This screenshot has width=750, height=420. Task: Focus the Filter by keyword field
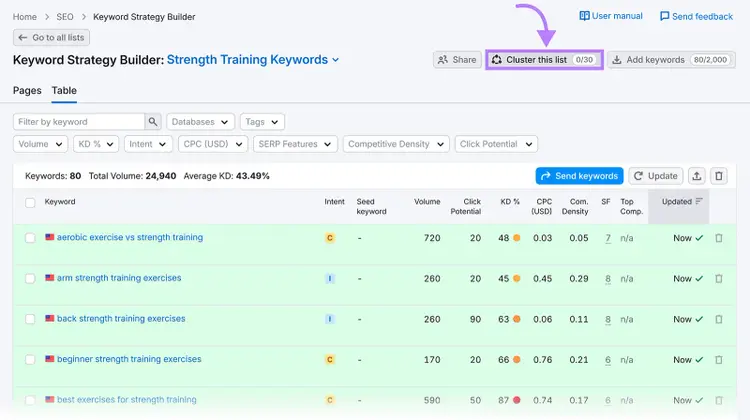point(79,122)
